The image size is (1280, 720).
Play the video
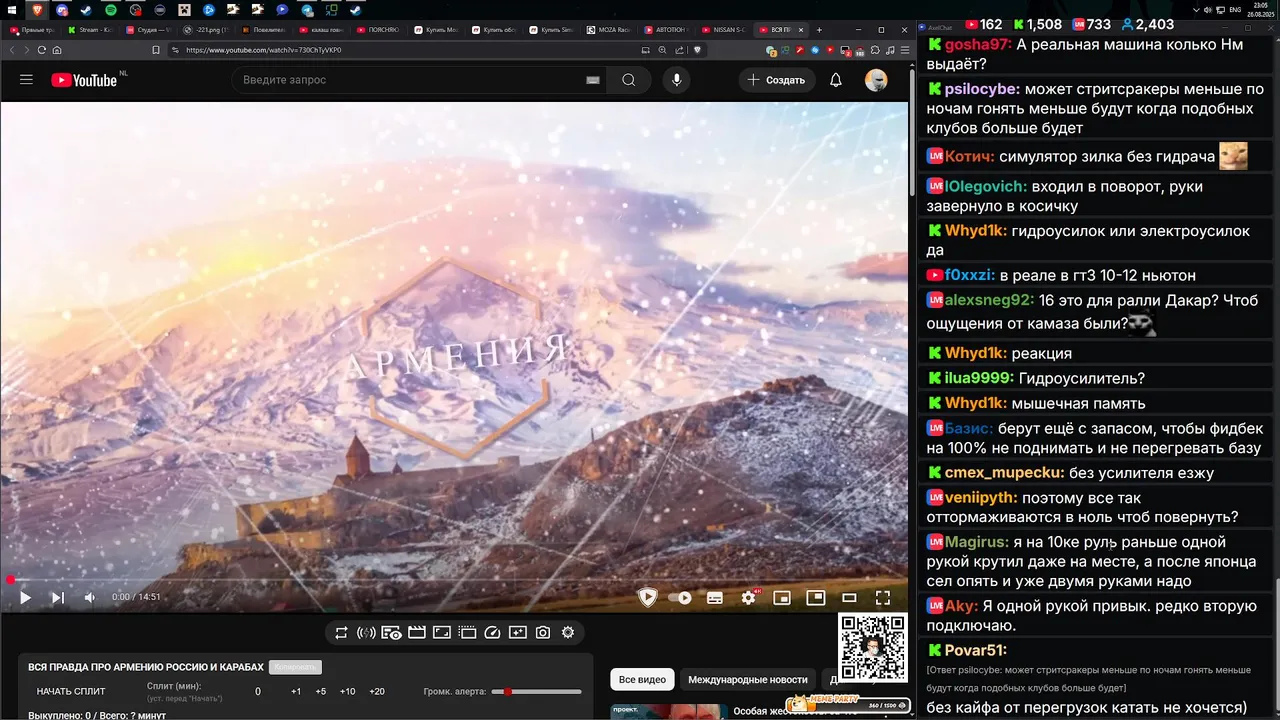pos(25,597)
